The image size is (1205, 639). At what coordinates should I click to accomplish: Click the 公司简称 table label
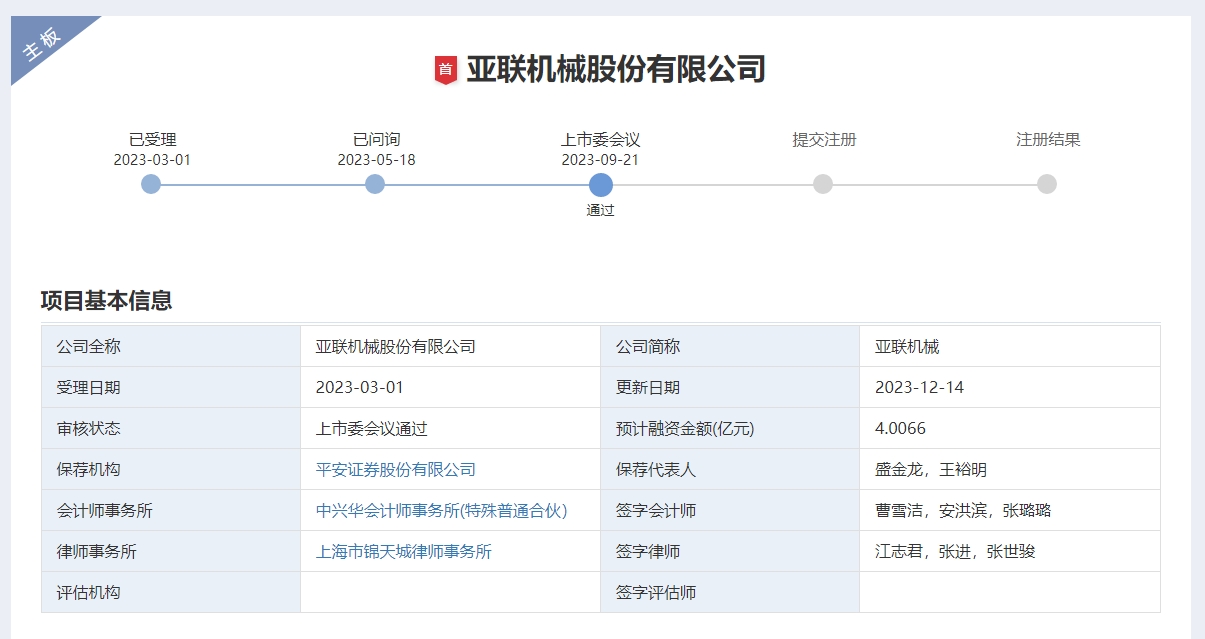point(648,347)
